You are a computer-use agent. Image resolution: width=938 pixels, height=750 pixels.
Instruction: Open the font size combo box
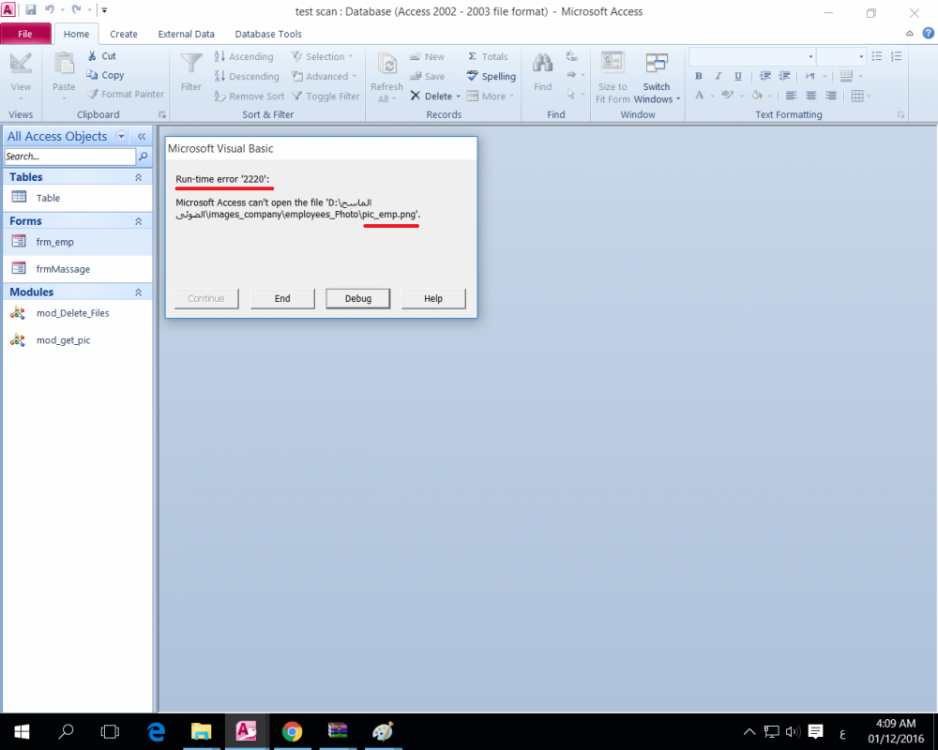coord(841,56)
